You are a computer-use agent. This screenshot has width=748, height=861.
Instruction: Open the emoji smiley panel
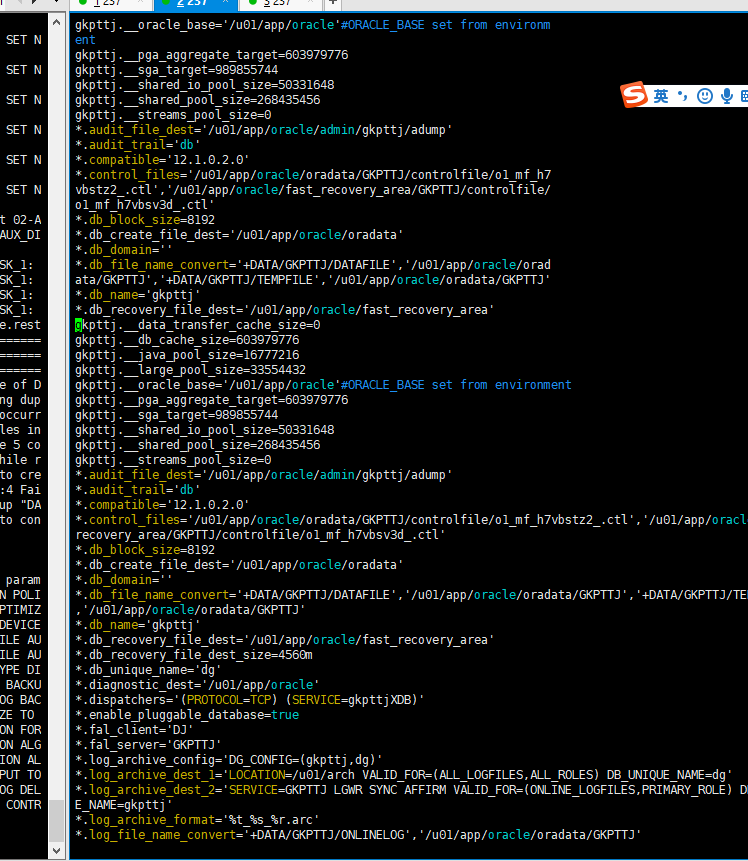(x=705, y=96)
